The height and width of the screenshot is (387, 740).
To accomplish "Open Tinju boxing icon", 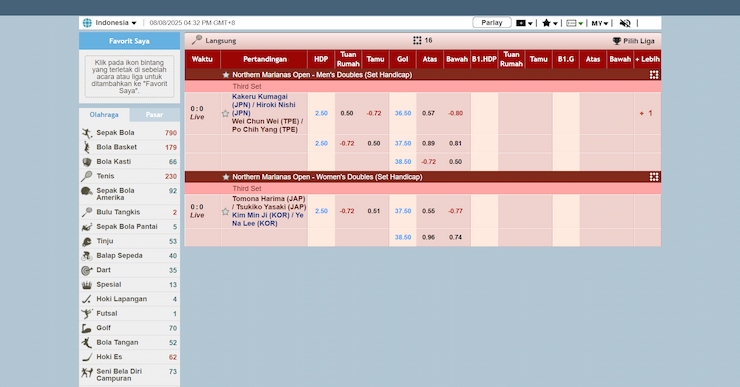I will pos(87,242).
